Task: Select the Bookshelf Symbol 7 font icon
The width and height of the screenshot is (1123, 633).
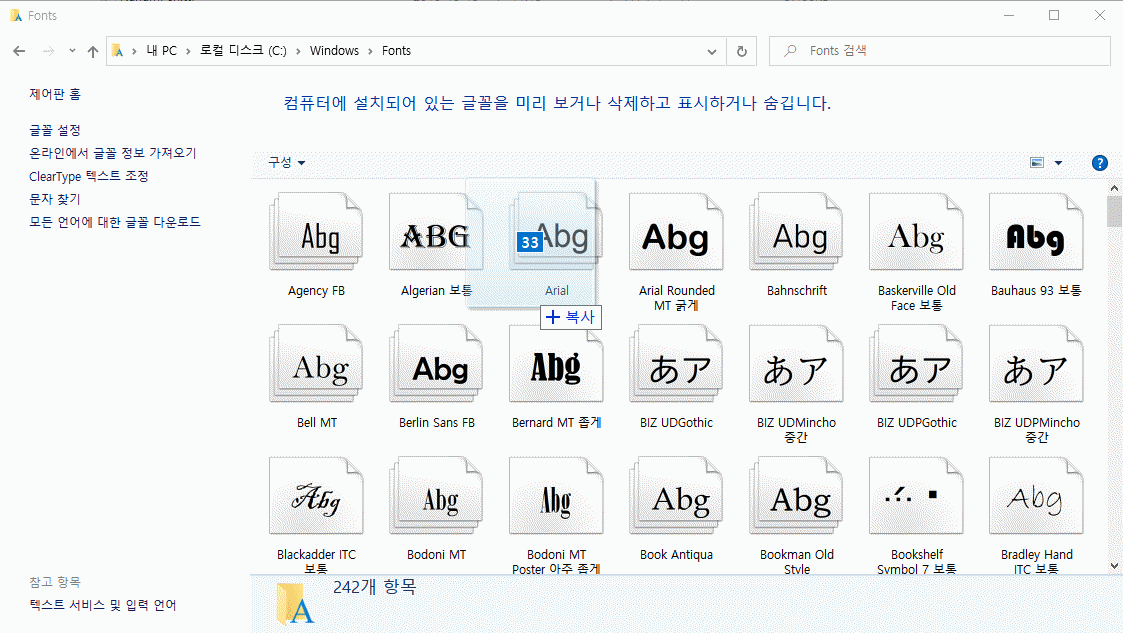Action: pos(916,496)
